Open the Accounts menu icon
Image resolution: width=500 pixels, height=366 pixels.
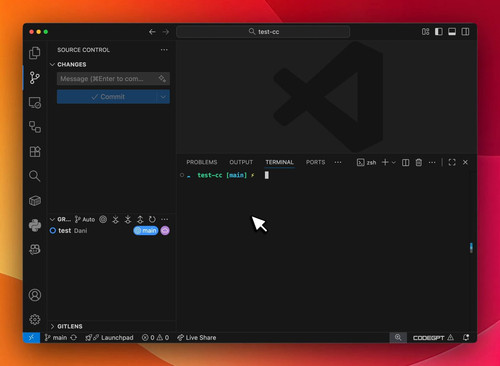coord(35,295)
